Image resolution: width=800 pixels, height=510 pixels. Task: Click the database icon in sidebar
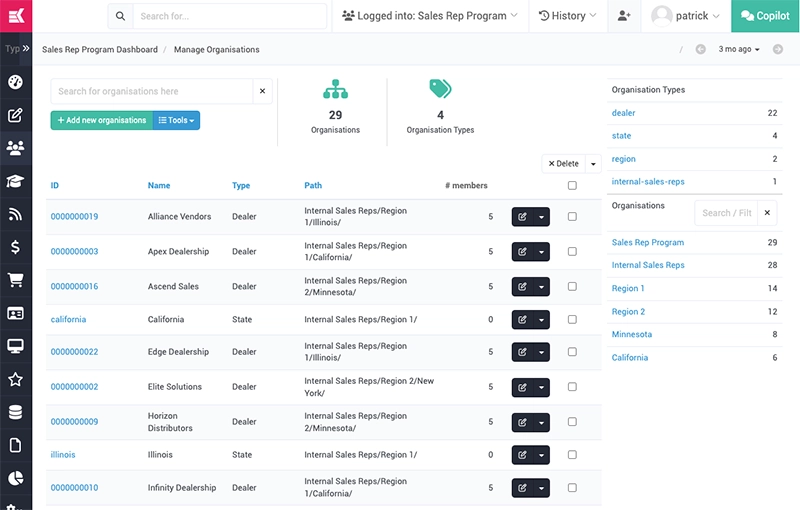pyautogui.click(x=15, y=412)
